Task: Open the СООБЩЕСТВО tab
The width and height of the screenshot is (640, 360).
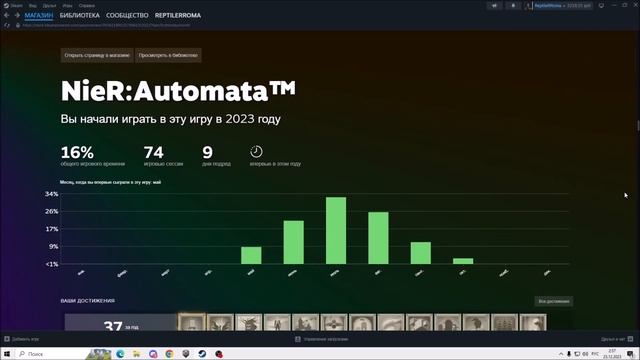Action: coord(127,15)
